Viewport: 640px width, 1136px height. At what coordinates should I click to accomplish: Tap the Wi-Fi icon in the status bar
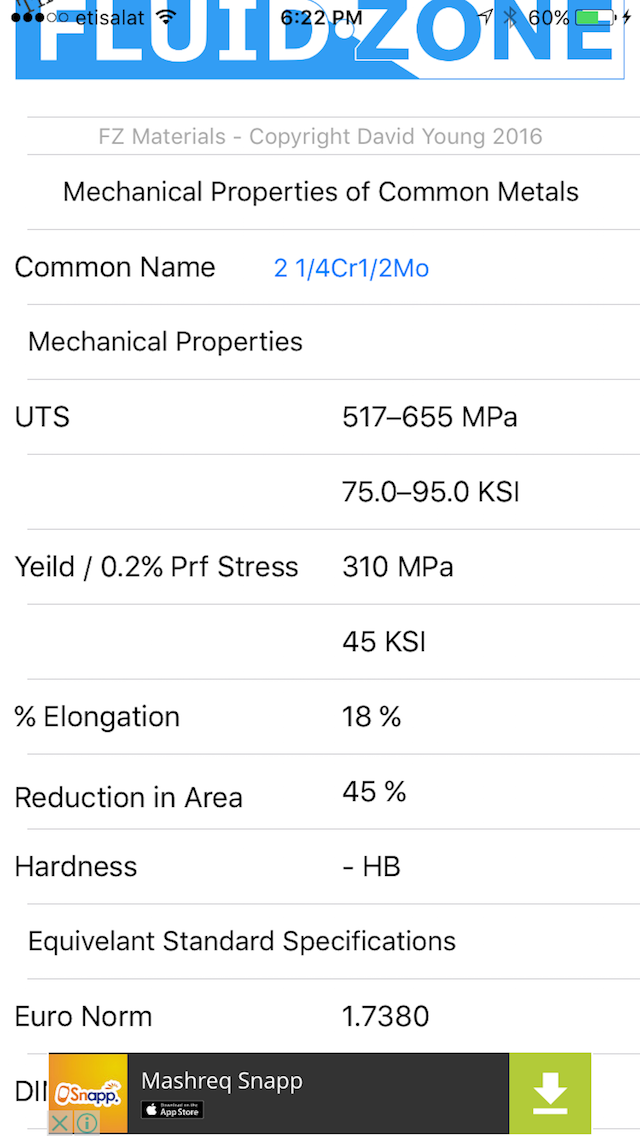pyautogui.click(x=167, y=17)
